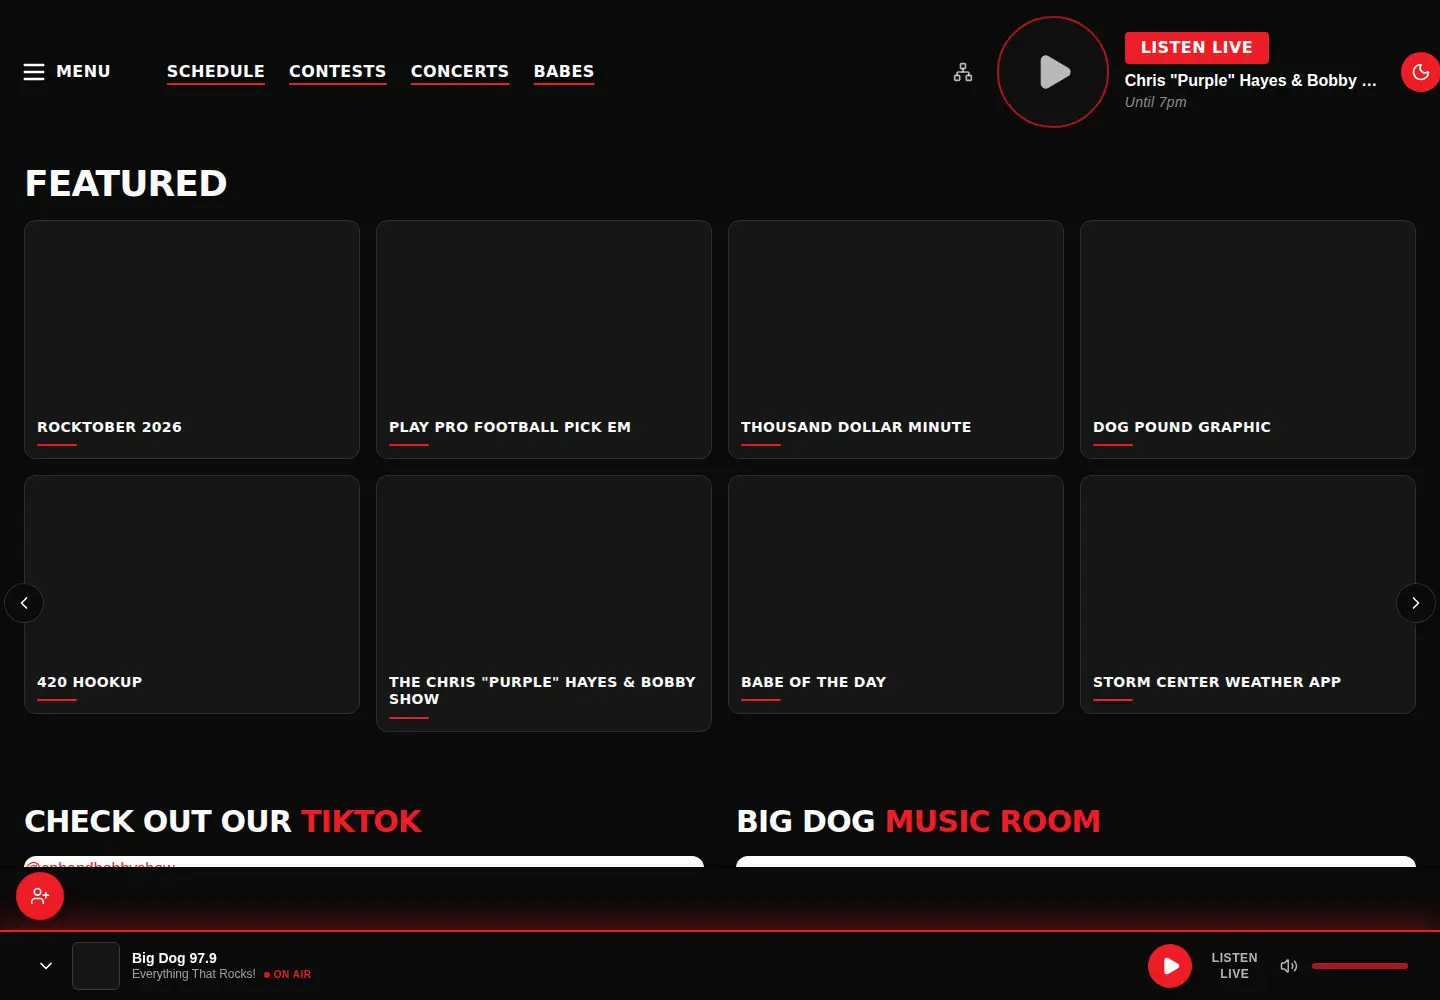1440x1000 pixels.
Task: Open the Dog Pound Graphic card
Action: pos(1248,340)
